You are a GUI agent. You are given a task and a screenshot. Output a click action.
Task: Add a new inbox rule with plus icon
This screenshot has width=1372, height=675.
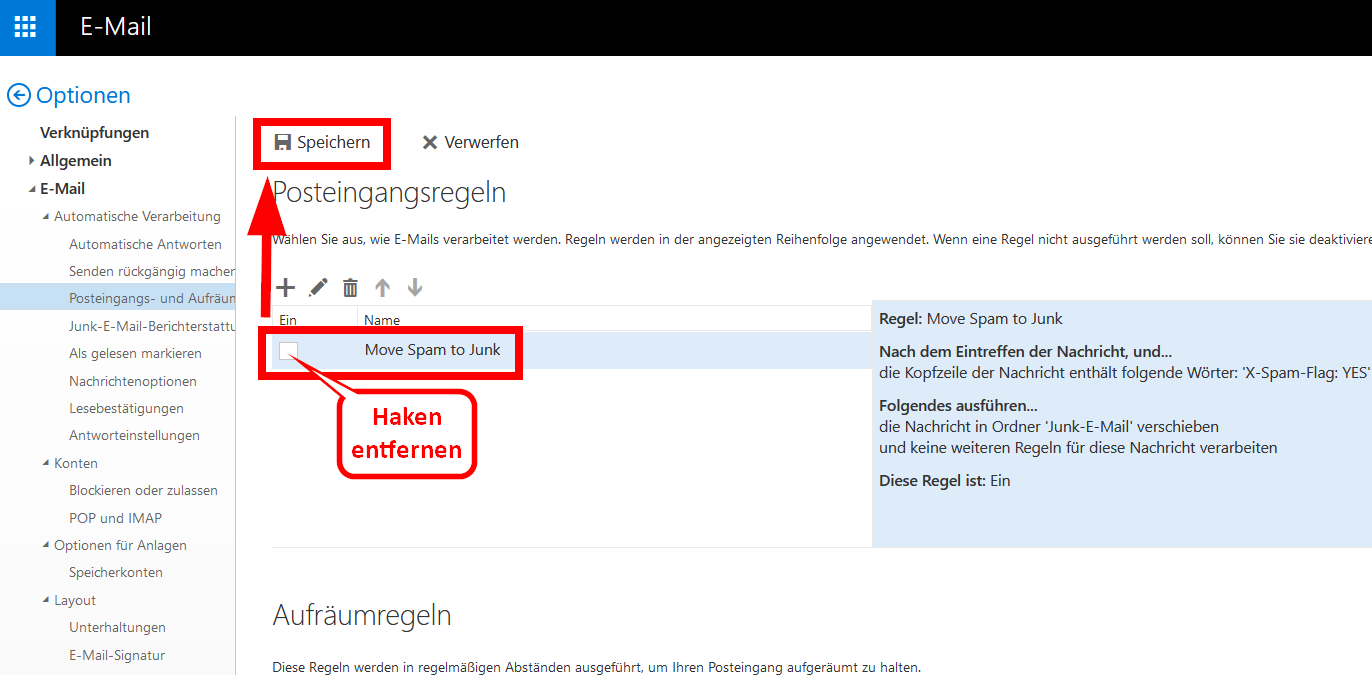[x=286, y=288]
